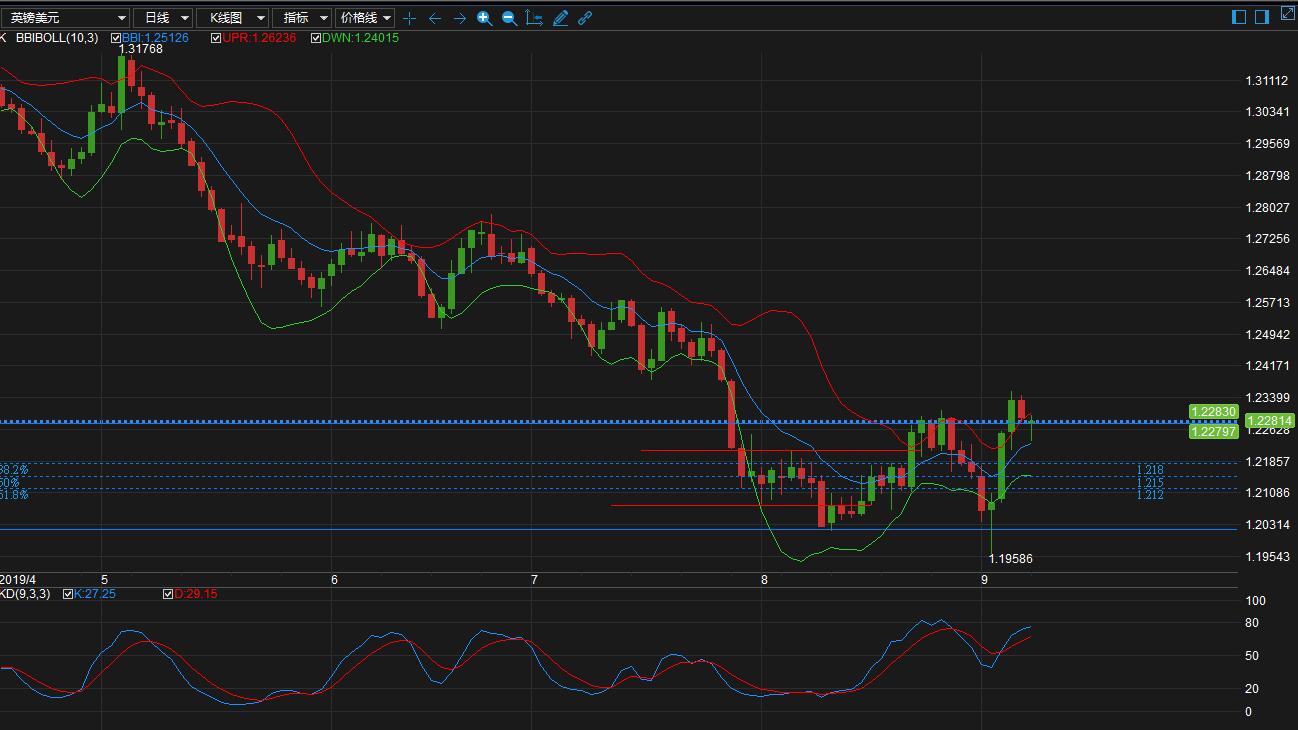This screenshot has height=730, width=1298.
Task: Open the K线图 chart type dropdown
Action: [233, 18]
